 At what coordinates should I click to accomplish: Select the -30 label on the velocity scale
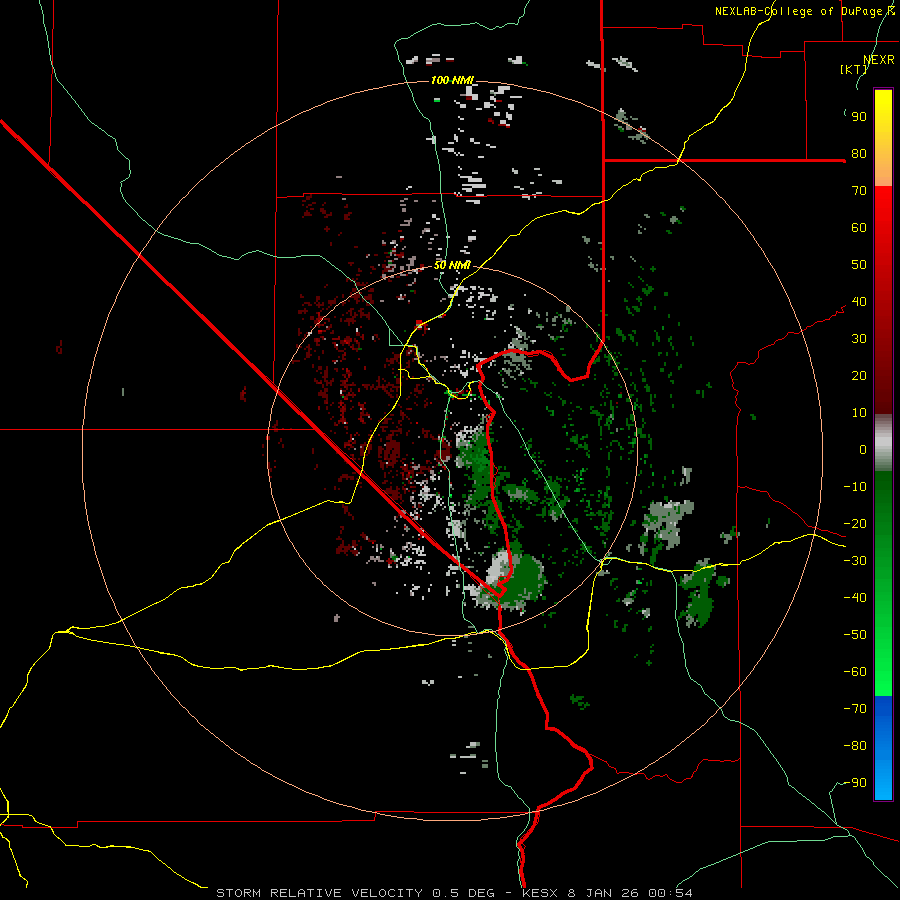tap(855, 561)
